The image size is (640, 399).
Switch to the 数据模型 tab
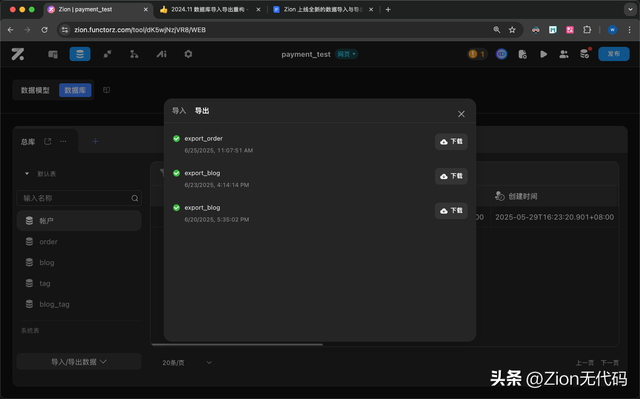pos(35,90)
